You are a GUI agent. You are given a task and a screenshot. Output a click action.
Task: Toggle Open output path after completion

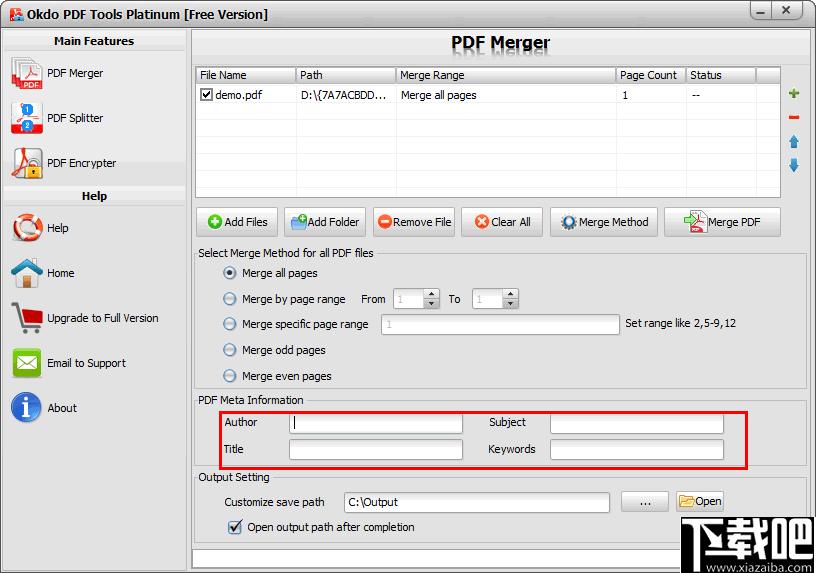(235, 527)
